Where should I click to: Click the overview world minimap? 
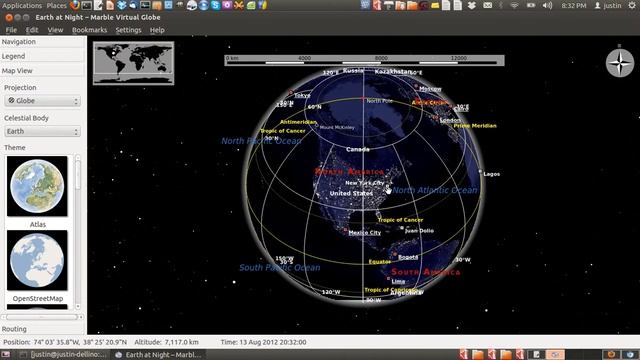click(133, 63)
